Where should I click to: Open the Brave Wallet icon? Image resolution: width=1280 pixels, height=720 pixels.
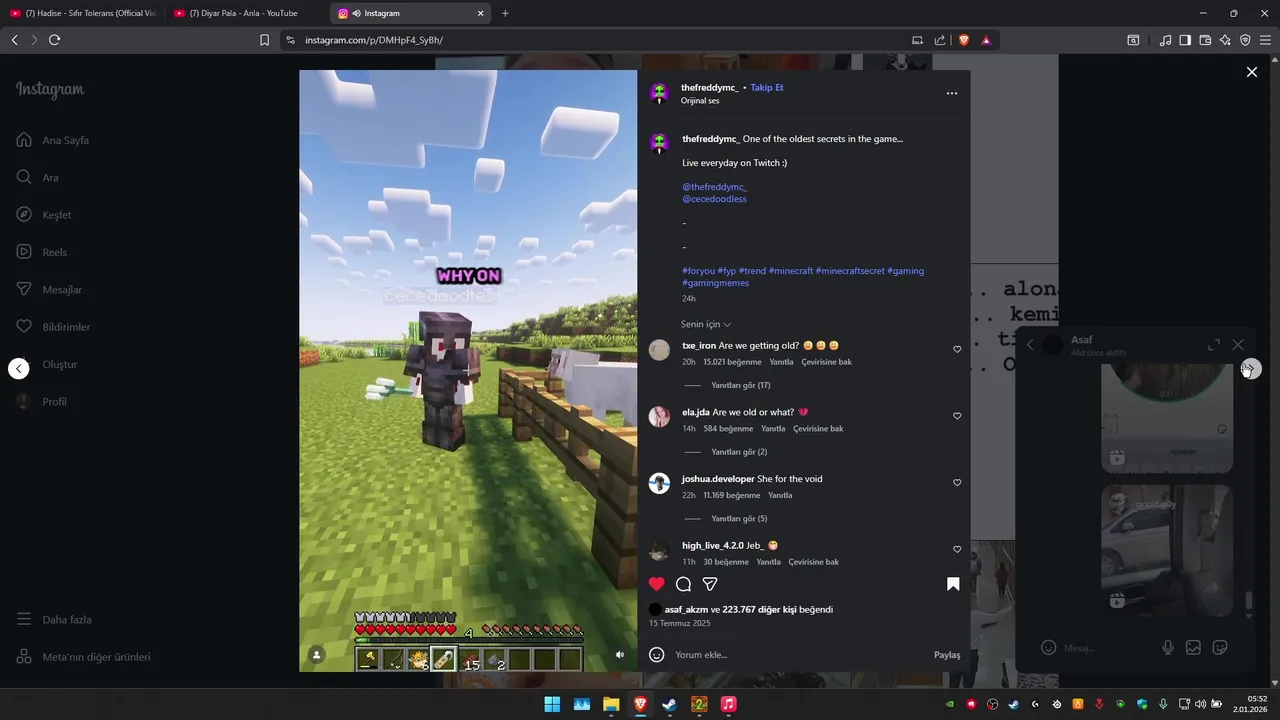coord(1205,40)
